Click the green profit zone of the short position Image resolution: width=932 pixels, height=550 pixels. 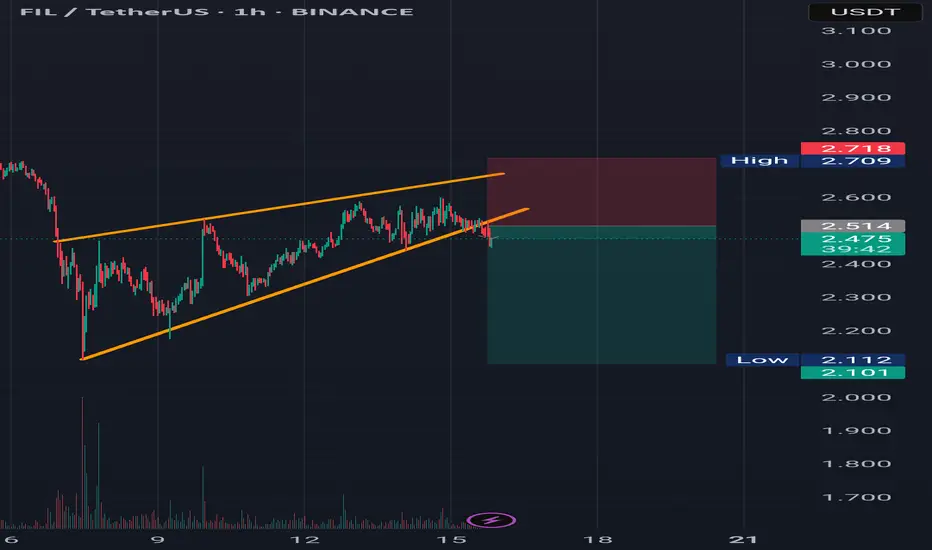(602, 295)
